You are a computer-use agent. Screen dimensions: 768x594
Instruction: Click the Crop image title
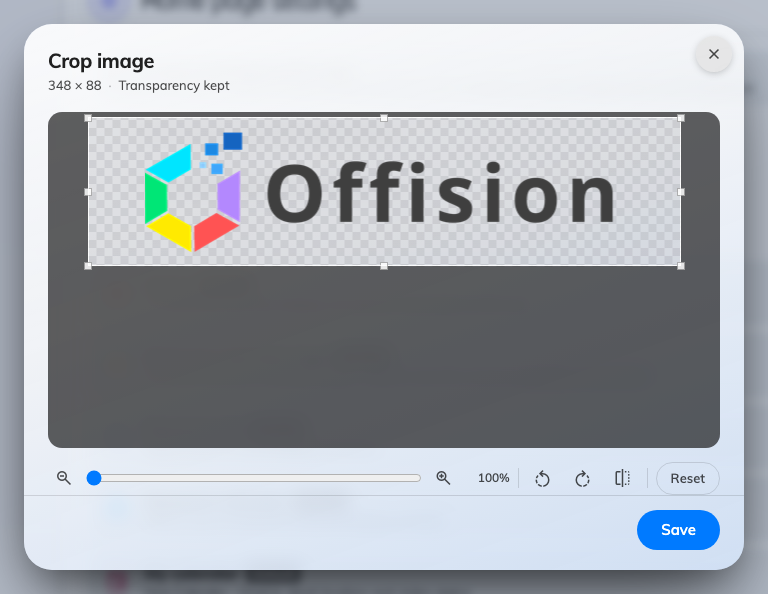[101, 62]
